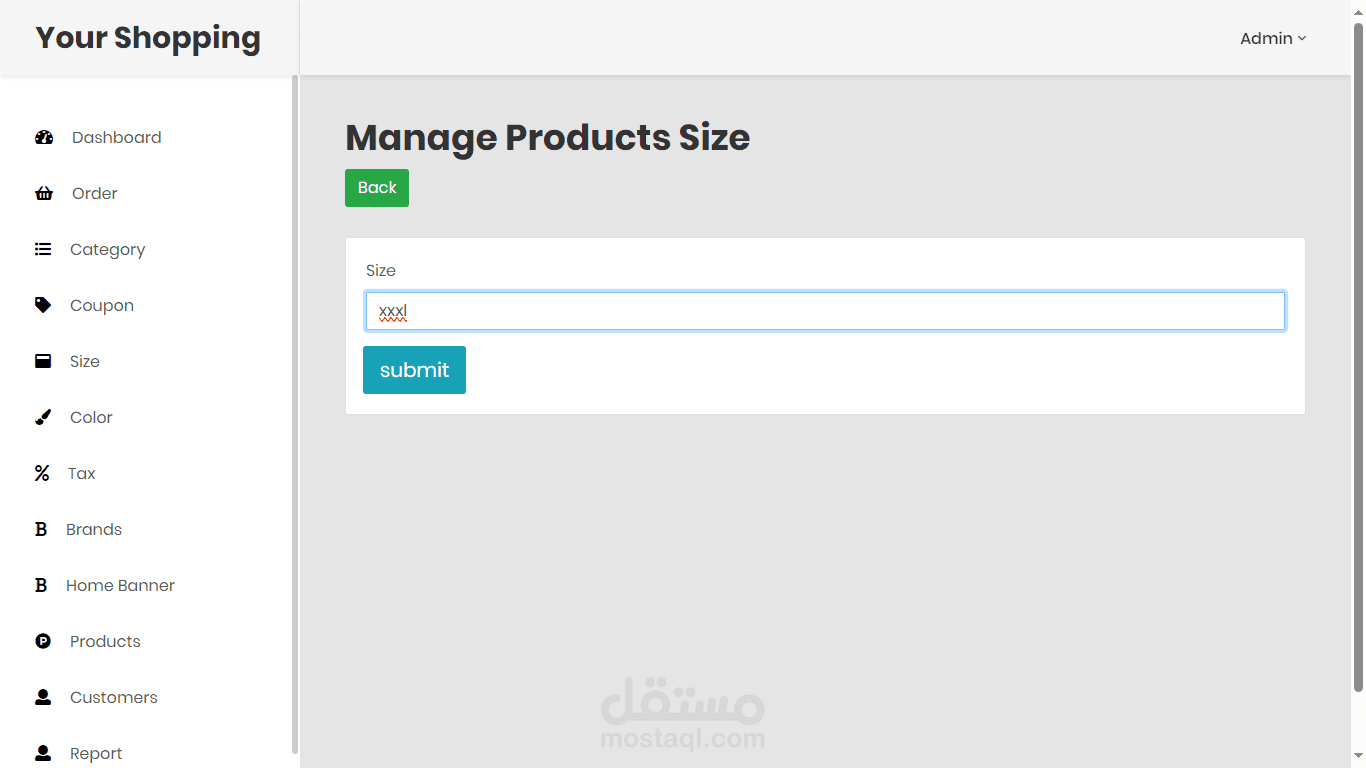Click the Dashboard gauge icon
The image size is (1366, 768).
pos(44,138)
